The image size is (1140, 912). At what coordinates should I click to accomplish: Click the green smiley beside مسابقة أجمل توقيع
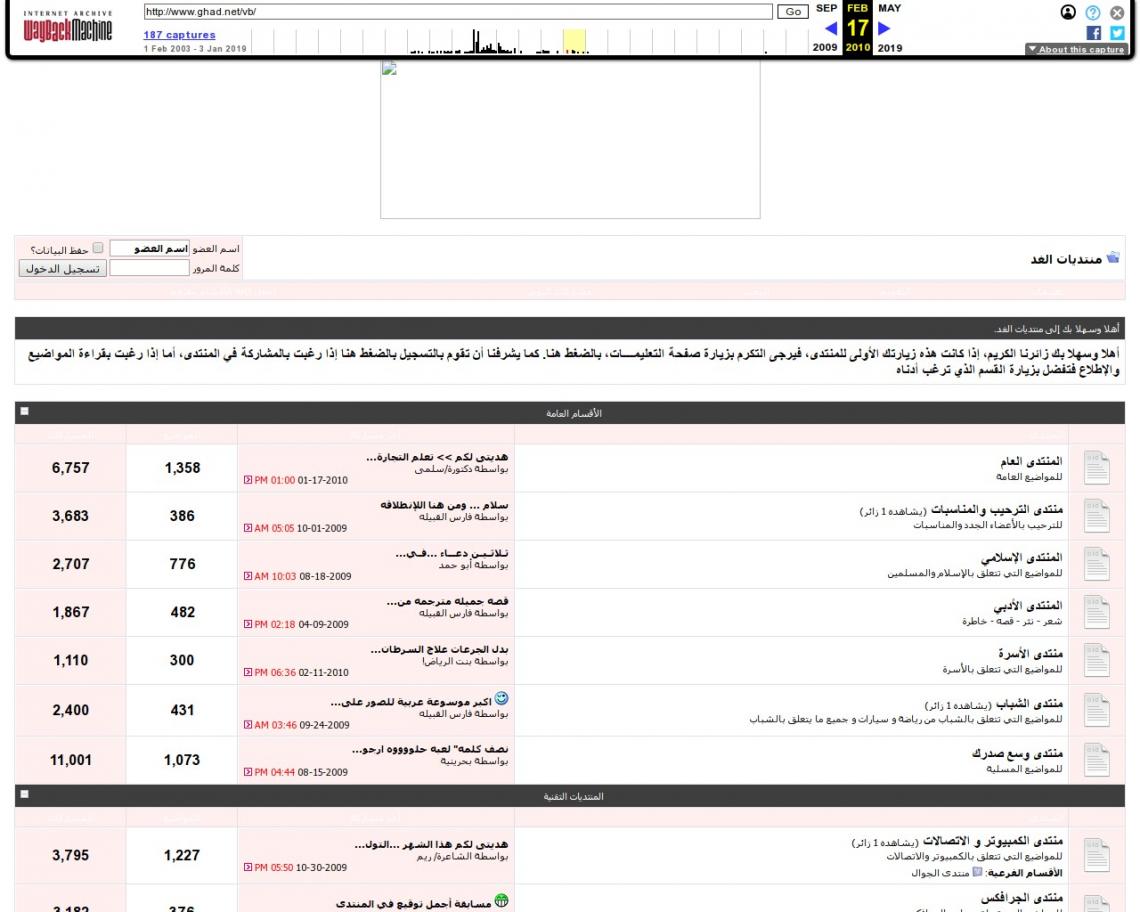tap(501, 901)
